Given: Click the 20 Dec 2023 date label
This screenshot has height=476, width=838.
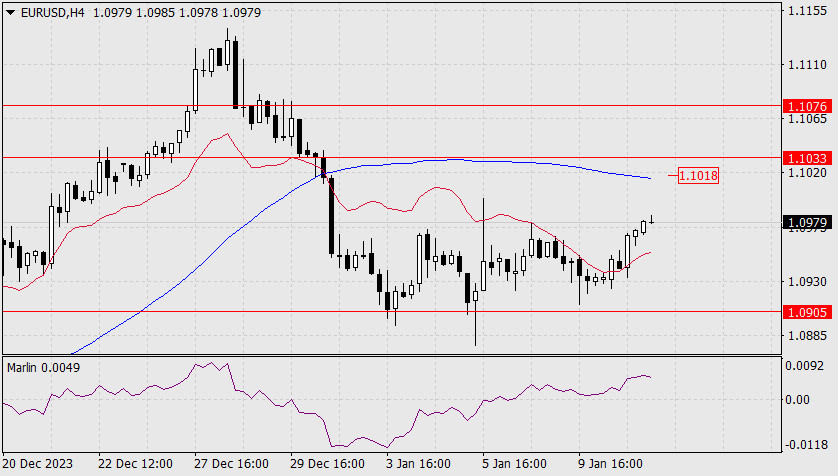Looking at the screenshot, I should click(38, 463).
